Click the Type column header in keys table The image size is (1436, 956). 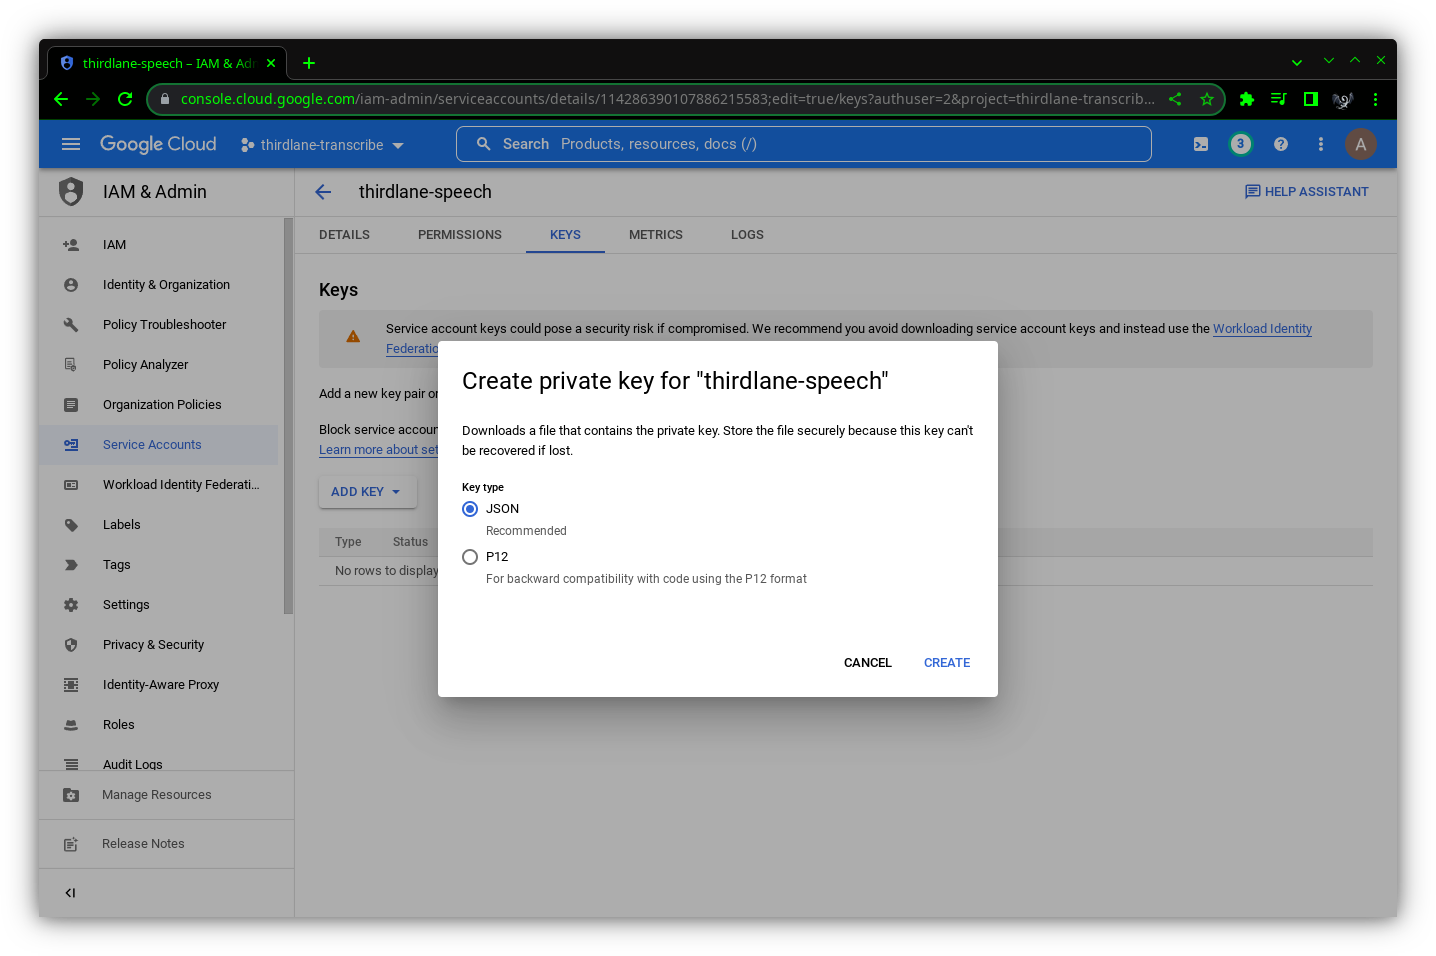click(348, 542)
